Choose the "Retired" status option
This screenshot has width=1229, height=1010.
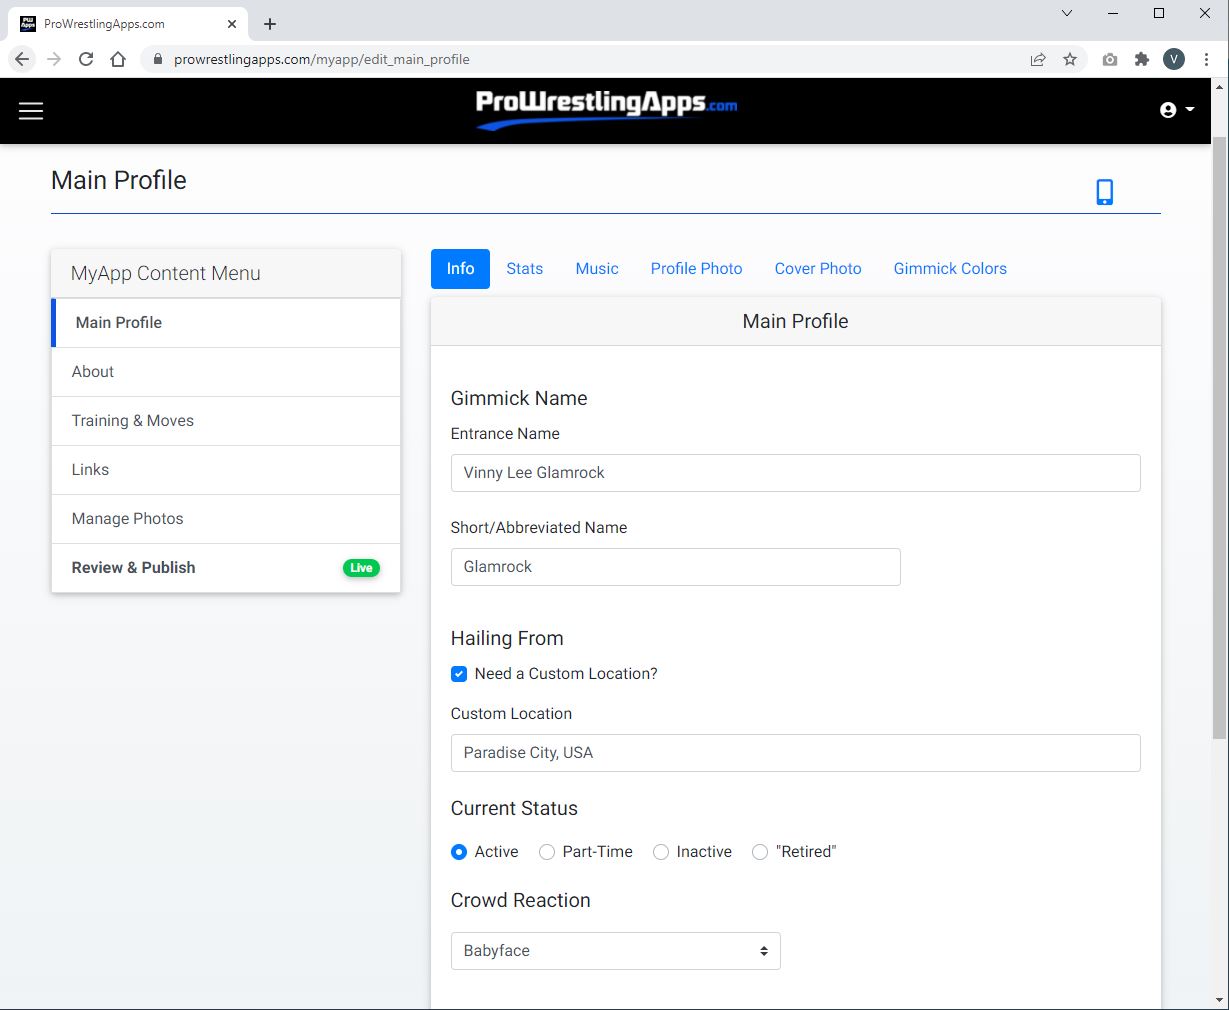760,852
